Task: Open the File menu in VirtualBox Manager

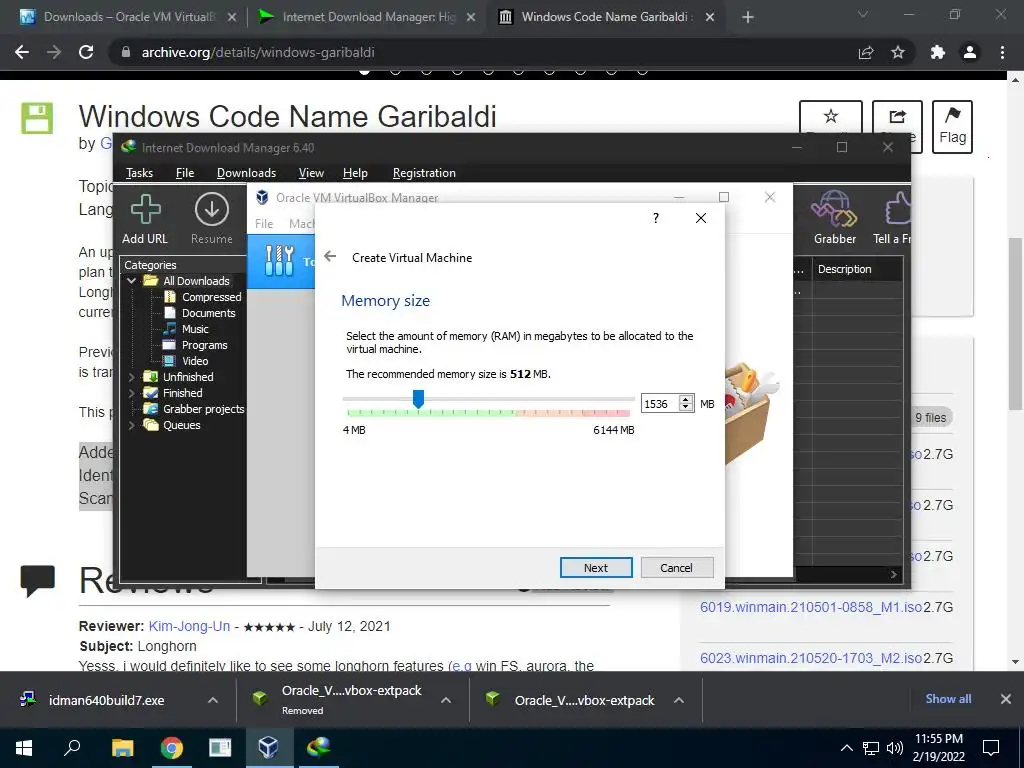Action: coord(264,224)
